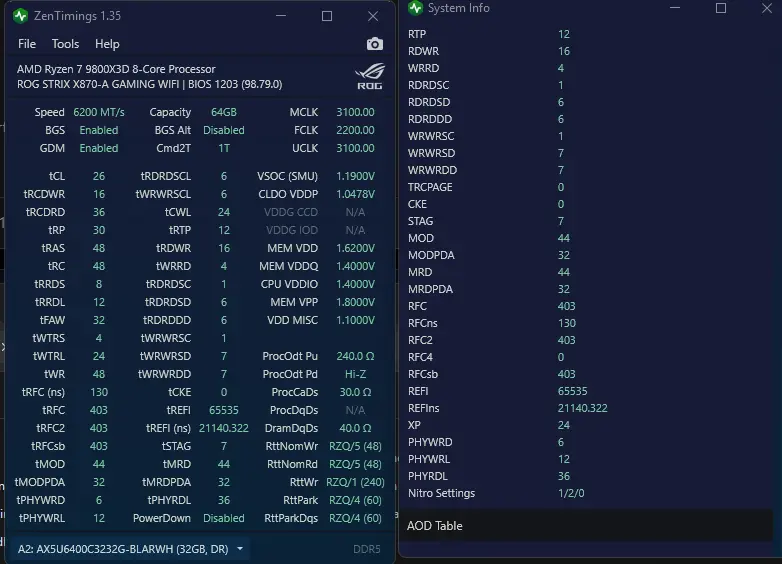Open the File menu

(27, 44)
